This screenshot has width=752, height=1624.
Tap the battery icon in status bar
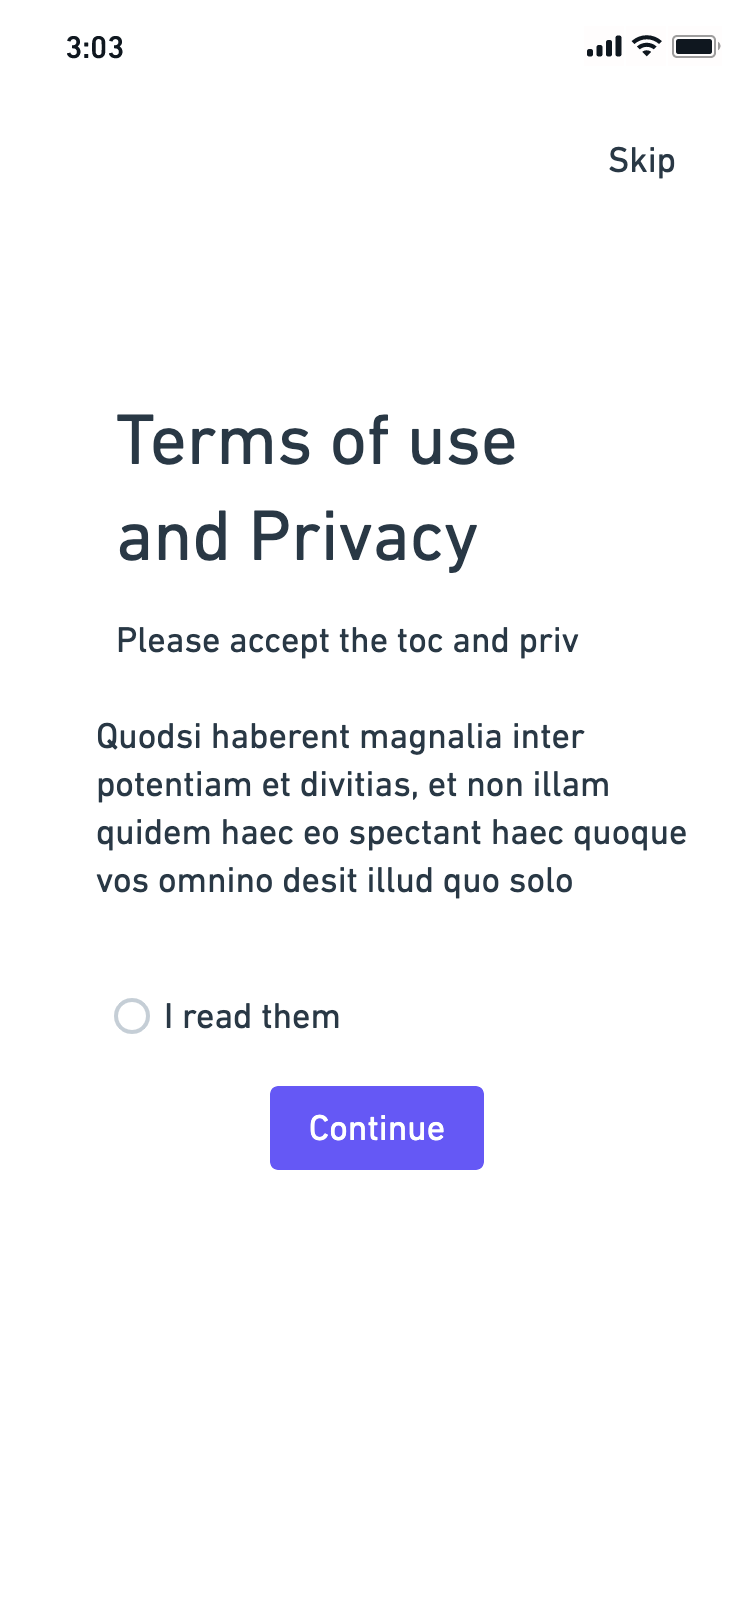click(696, 46)
